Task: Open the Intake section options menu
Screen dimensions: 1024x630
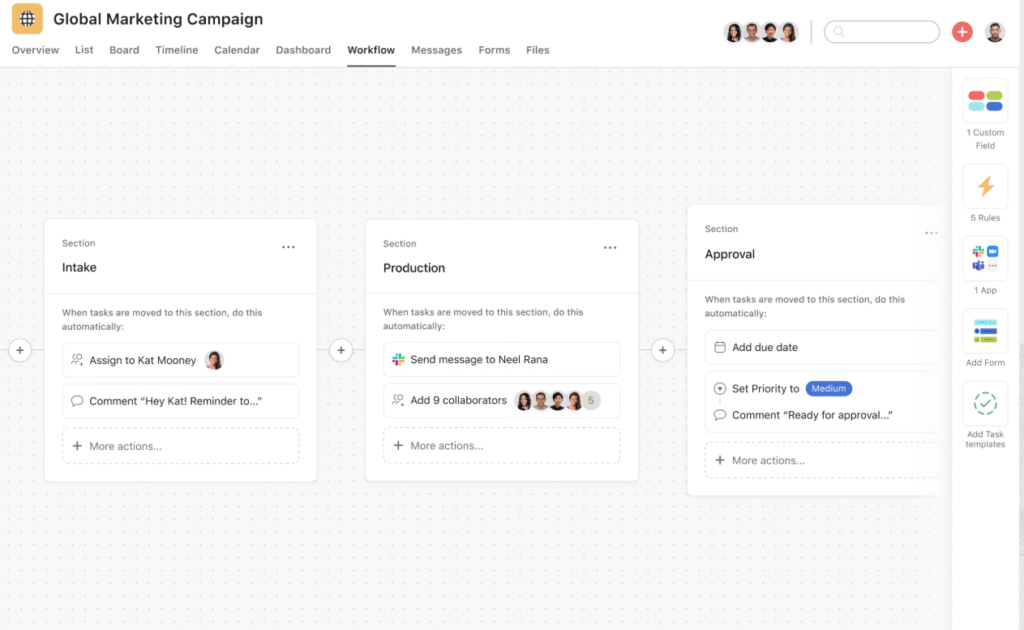Action: (x=287, y=246)
